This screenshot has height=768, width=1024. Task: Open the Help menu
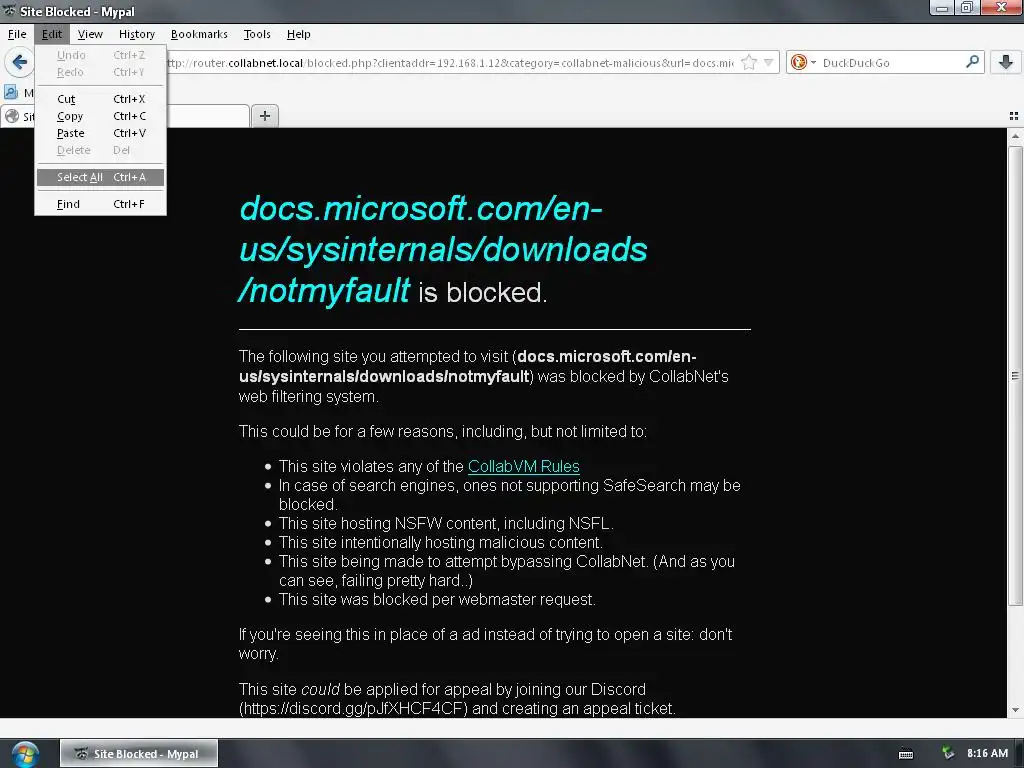[298, 34]
